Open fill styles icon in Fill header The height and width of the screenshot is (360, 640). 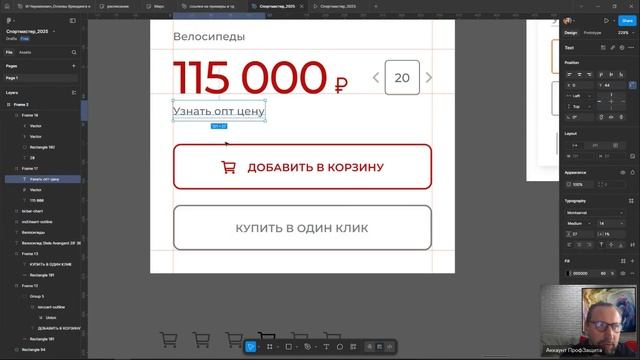(x=623, y=261)
